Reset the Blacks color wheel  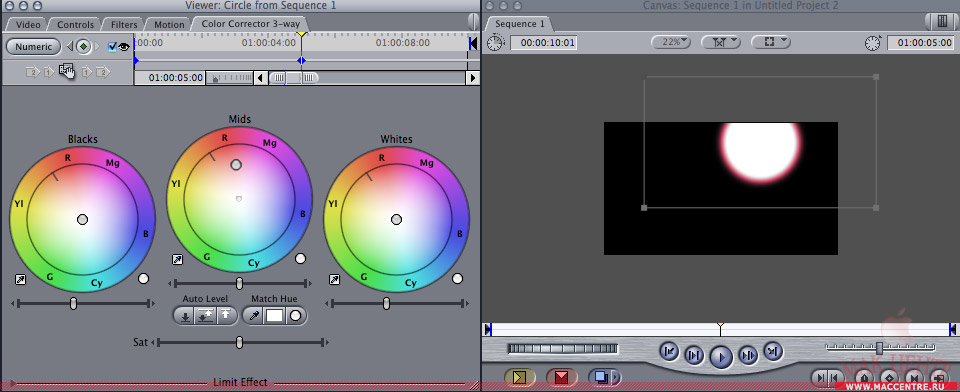[143, 279]
